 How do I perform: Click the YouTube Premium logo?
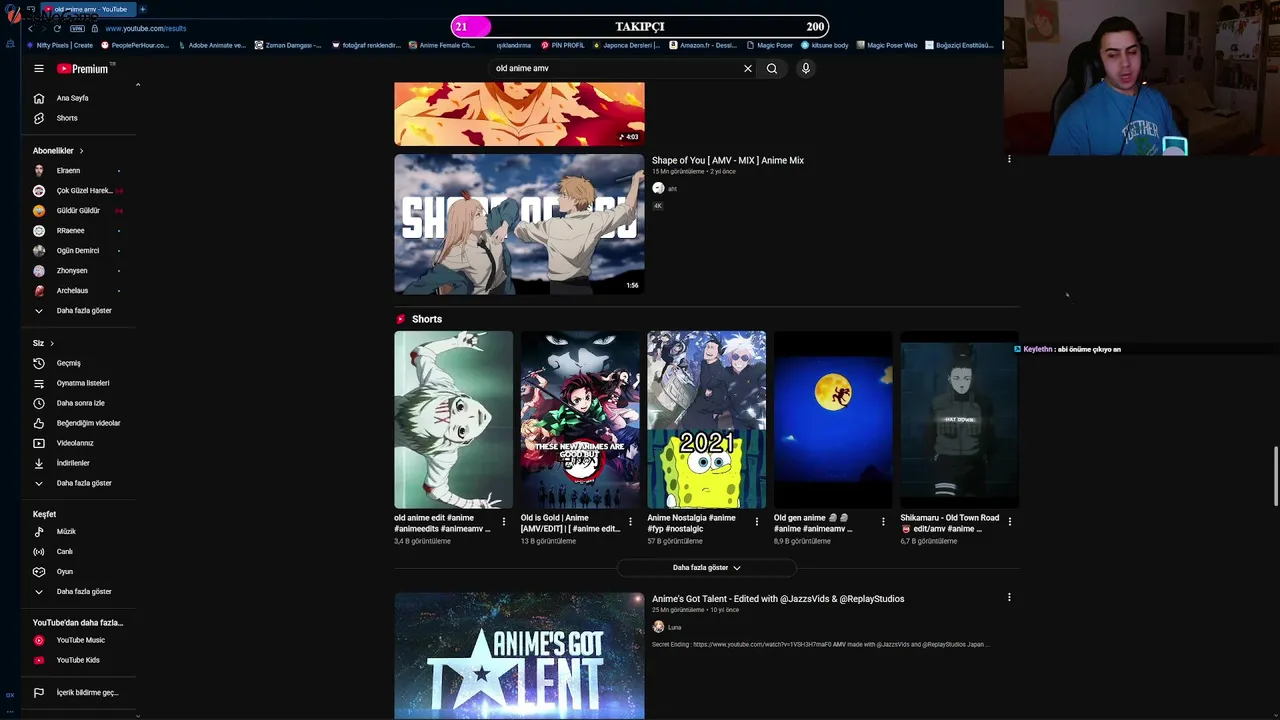[82, 69]
